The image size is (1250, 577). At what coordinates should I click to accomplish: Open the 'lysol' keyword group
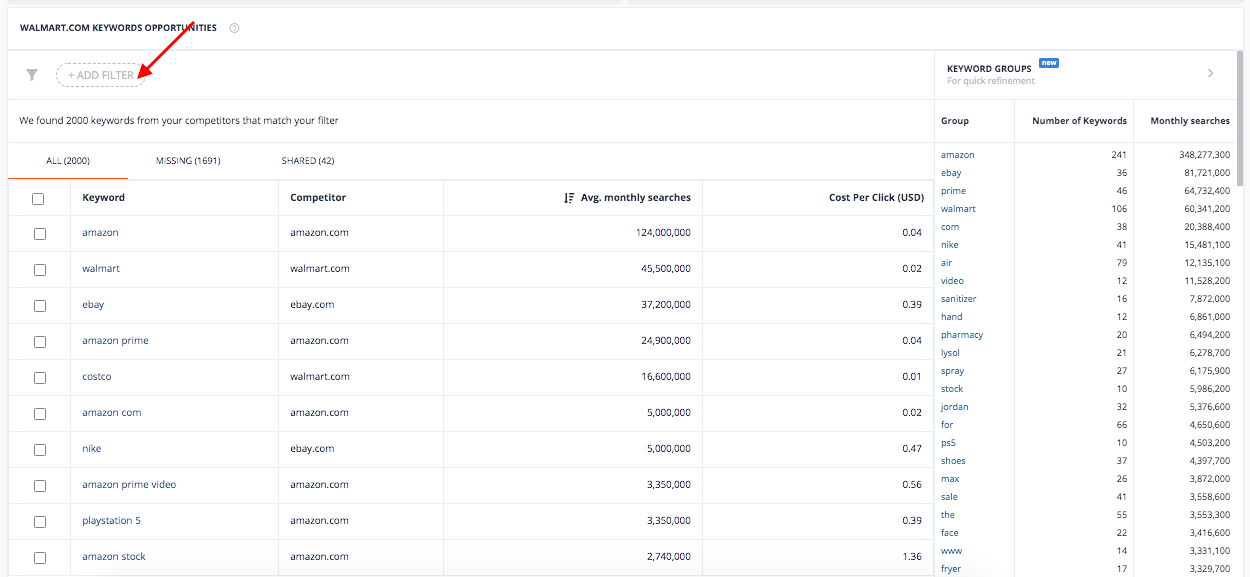[950, 353]
